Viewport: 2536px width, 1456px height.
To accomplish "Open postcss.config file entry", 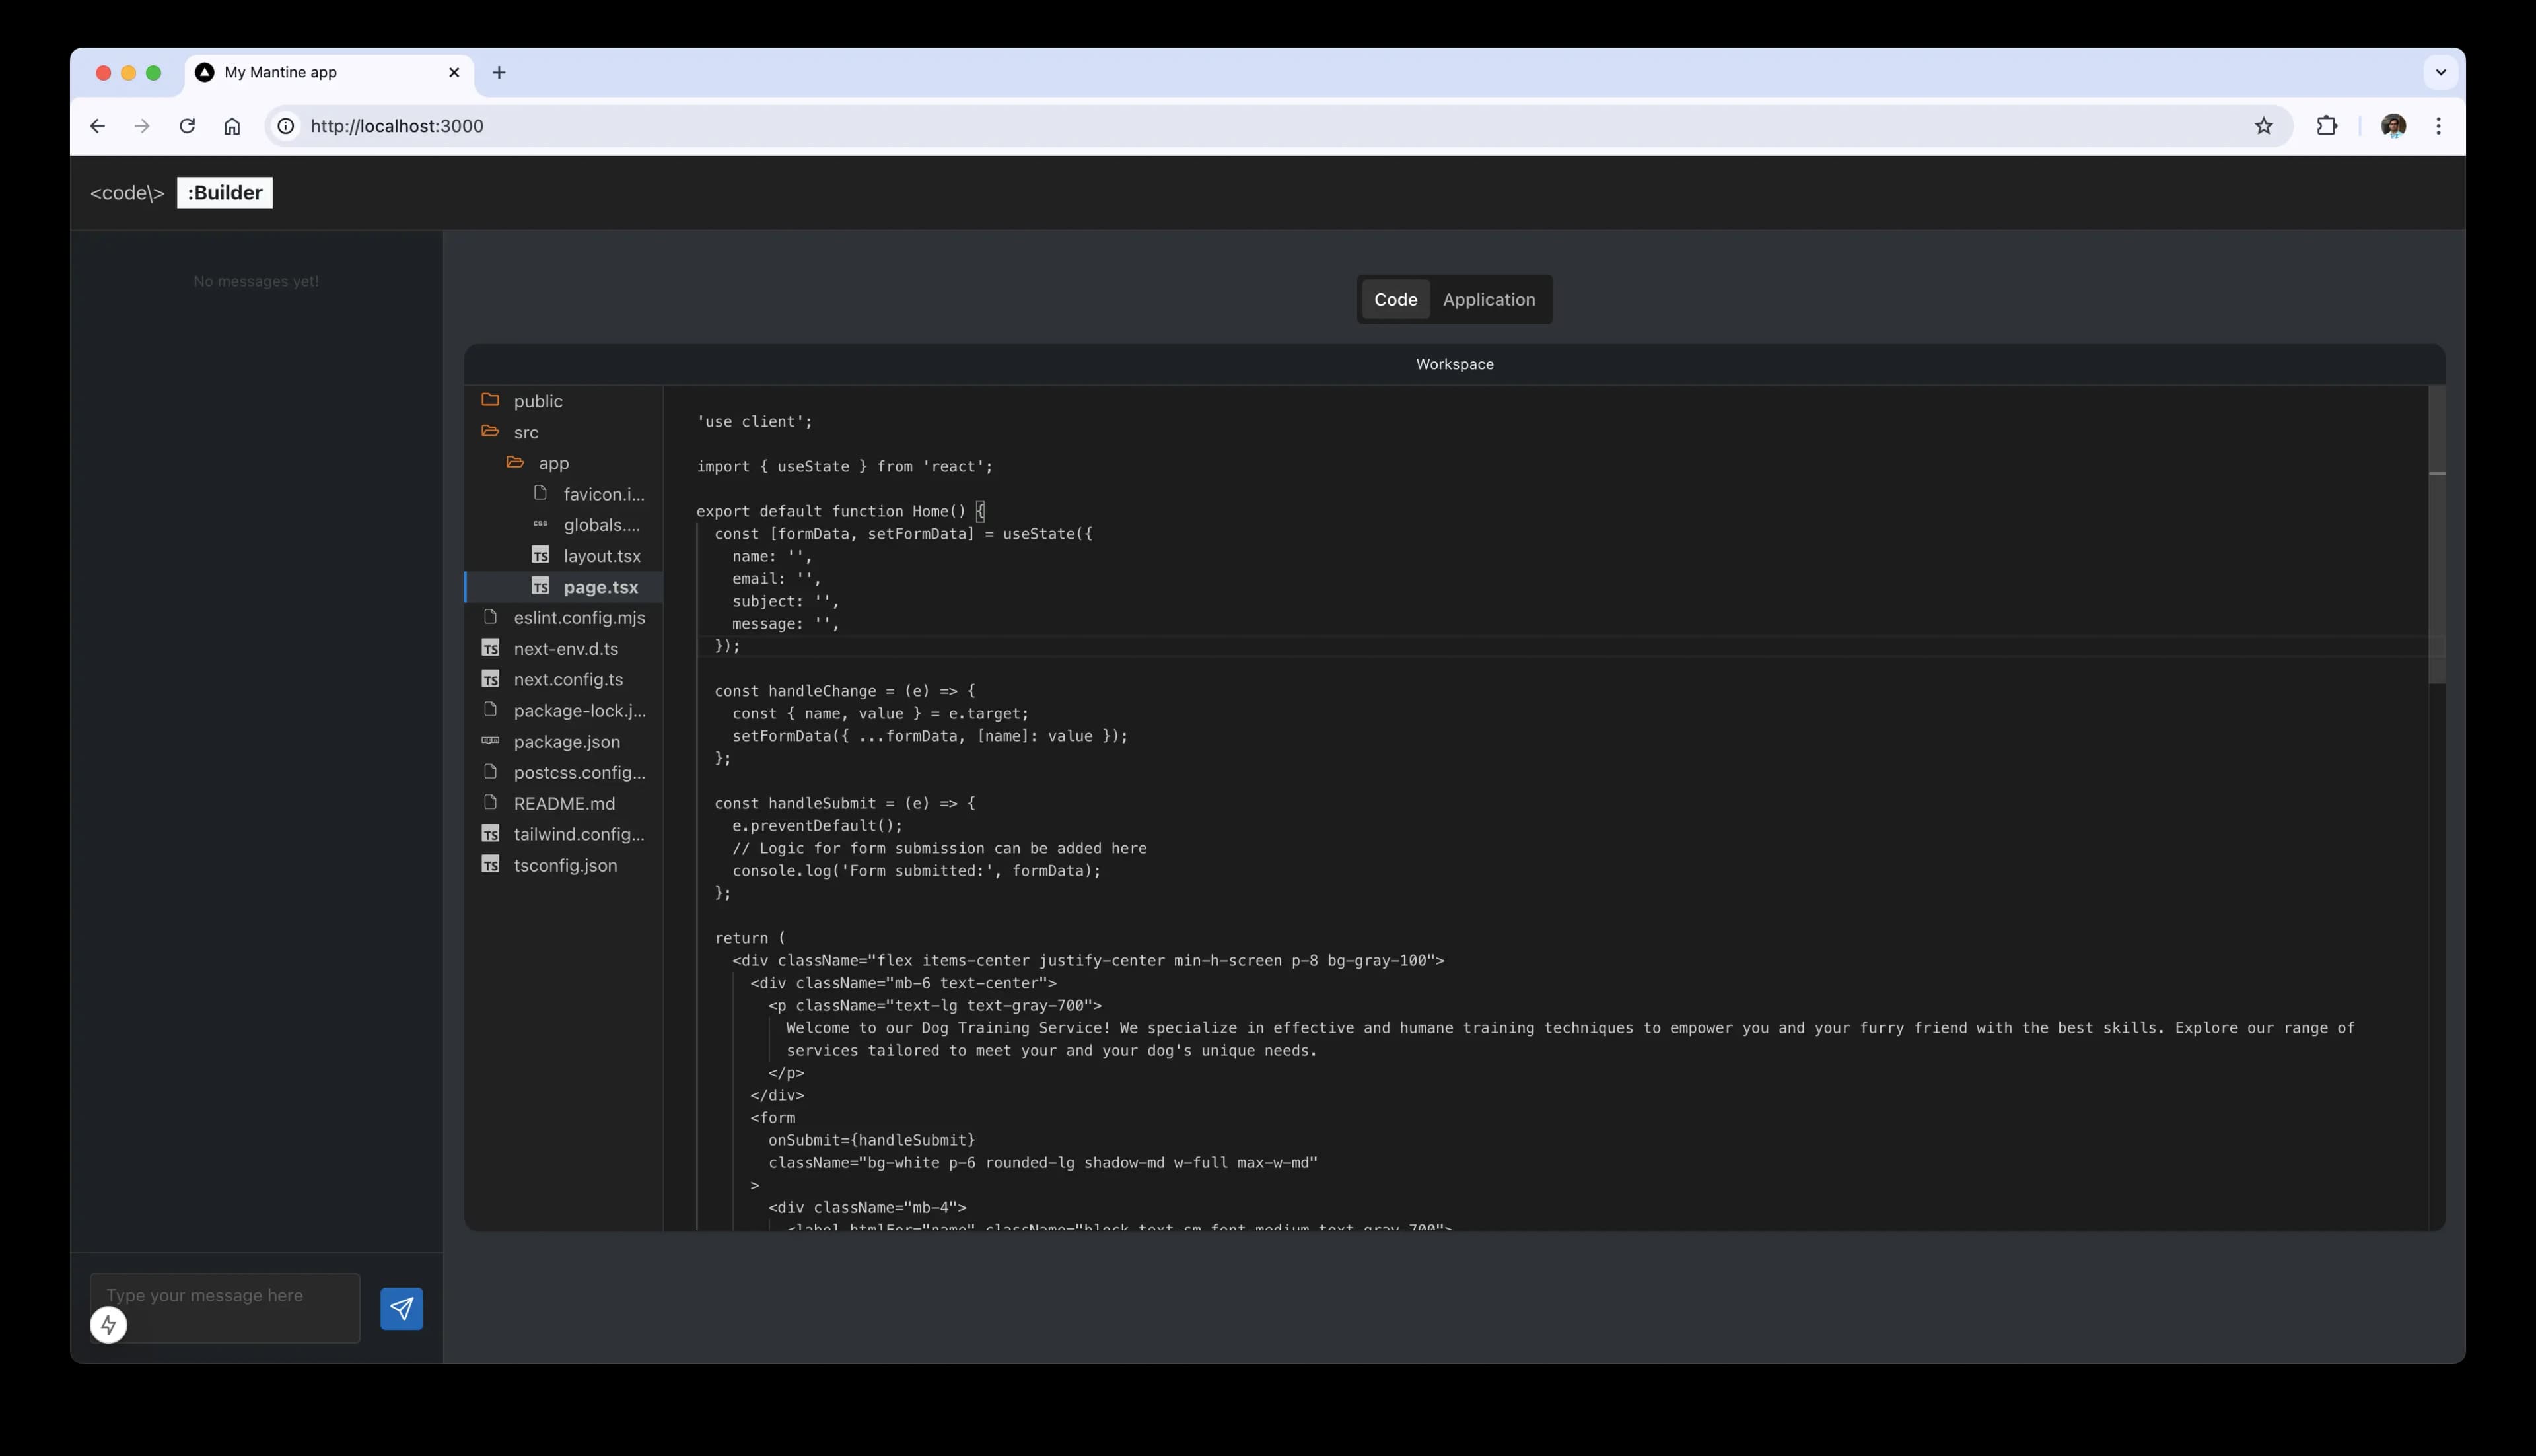I will click(563, 773).
